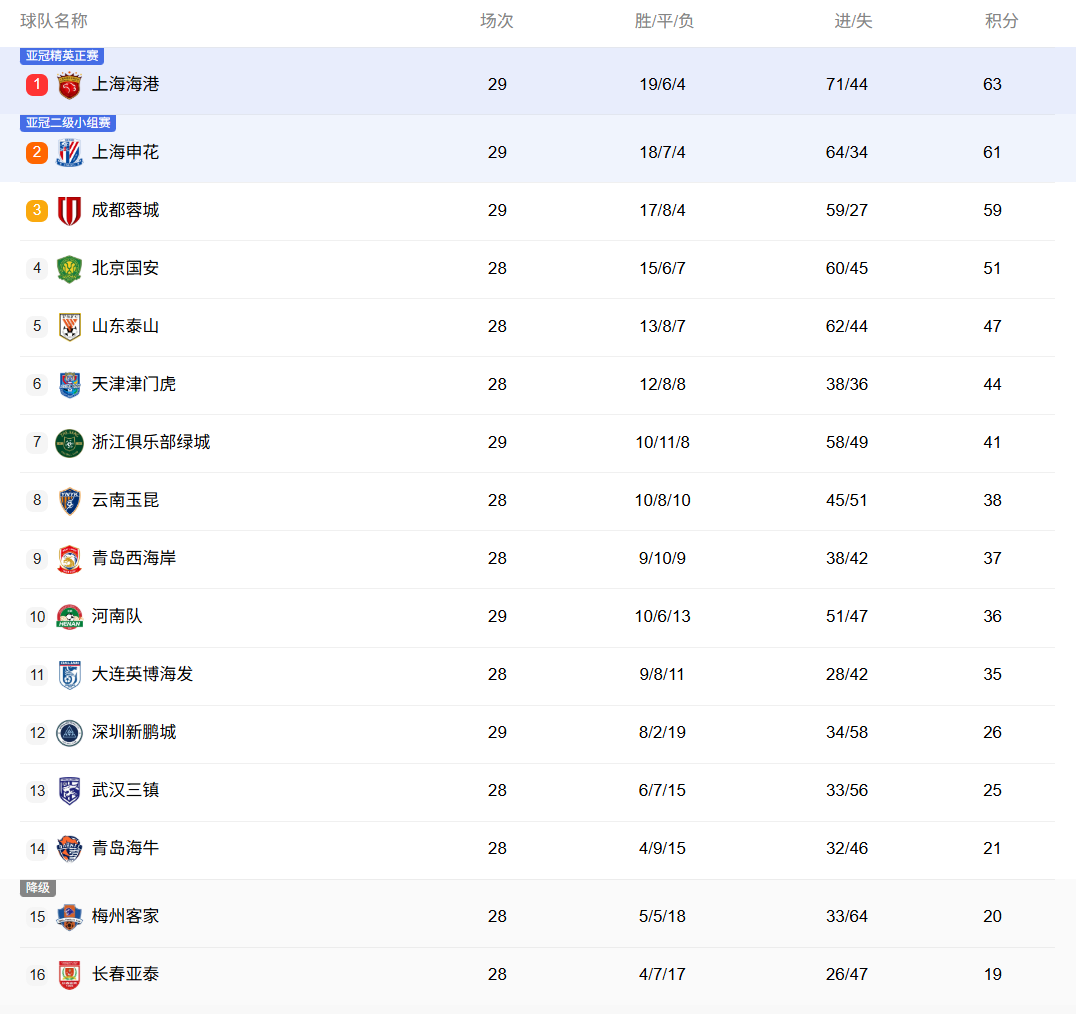Click the Shanghai Shenhua (上海申花) team crest
Screen dimensions: 1076x1019
pyautogui.click(x=69, y=153)
